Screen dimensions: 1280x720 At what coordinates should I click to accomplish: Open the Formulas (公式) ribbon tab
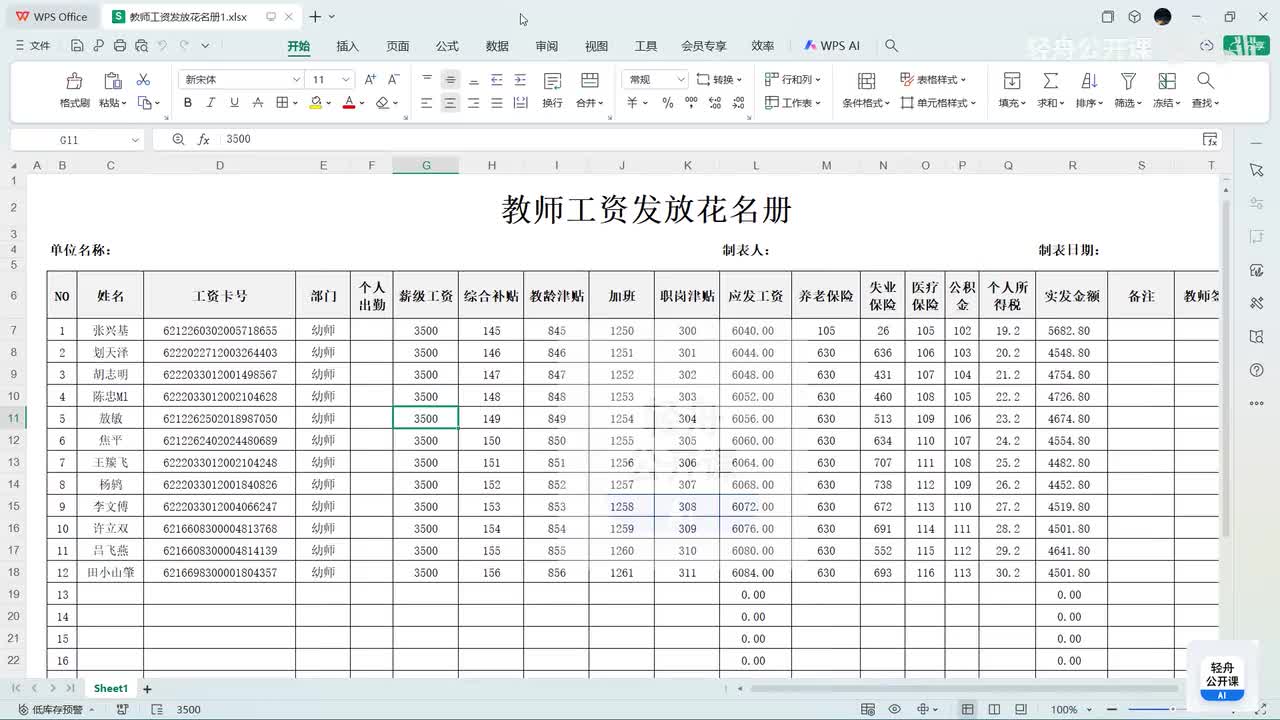click(447, 46)
